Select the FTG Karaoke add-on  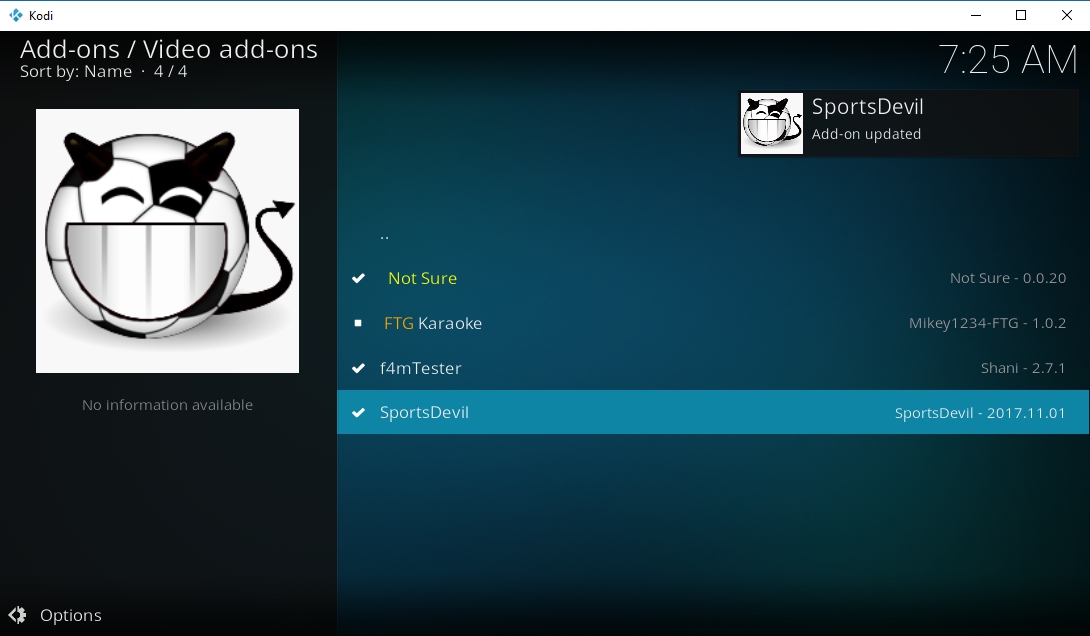713,323
